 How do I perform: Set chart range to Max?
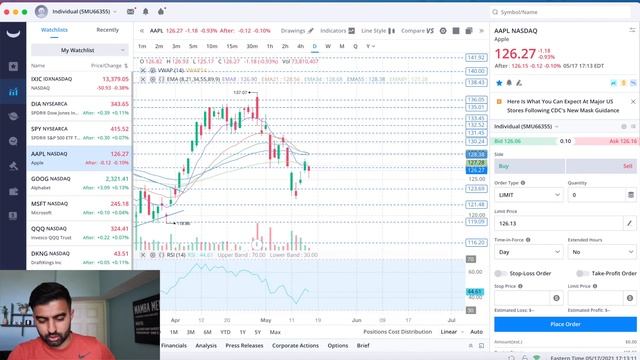(x=275, y=332)
